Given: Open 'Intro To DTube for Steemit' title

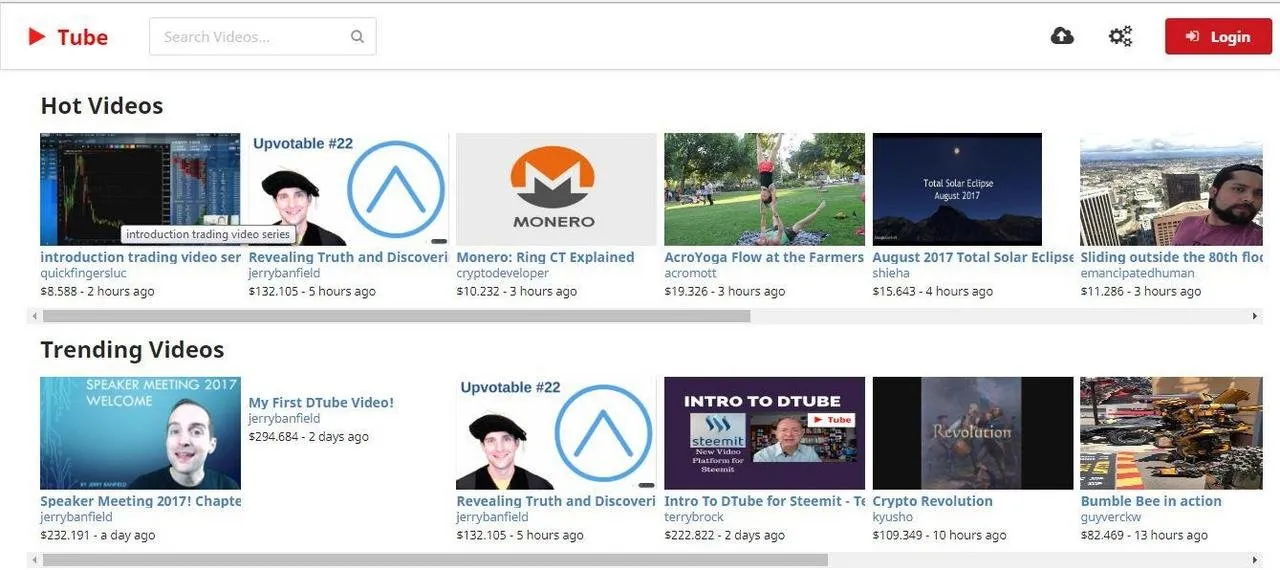Looking at the screenshot, I should pos(764,501).
